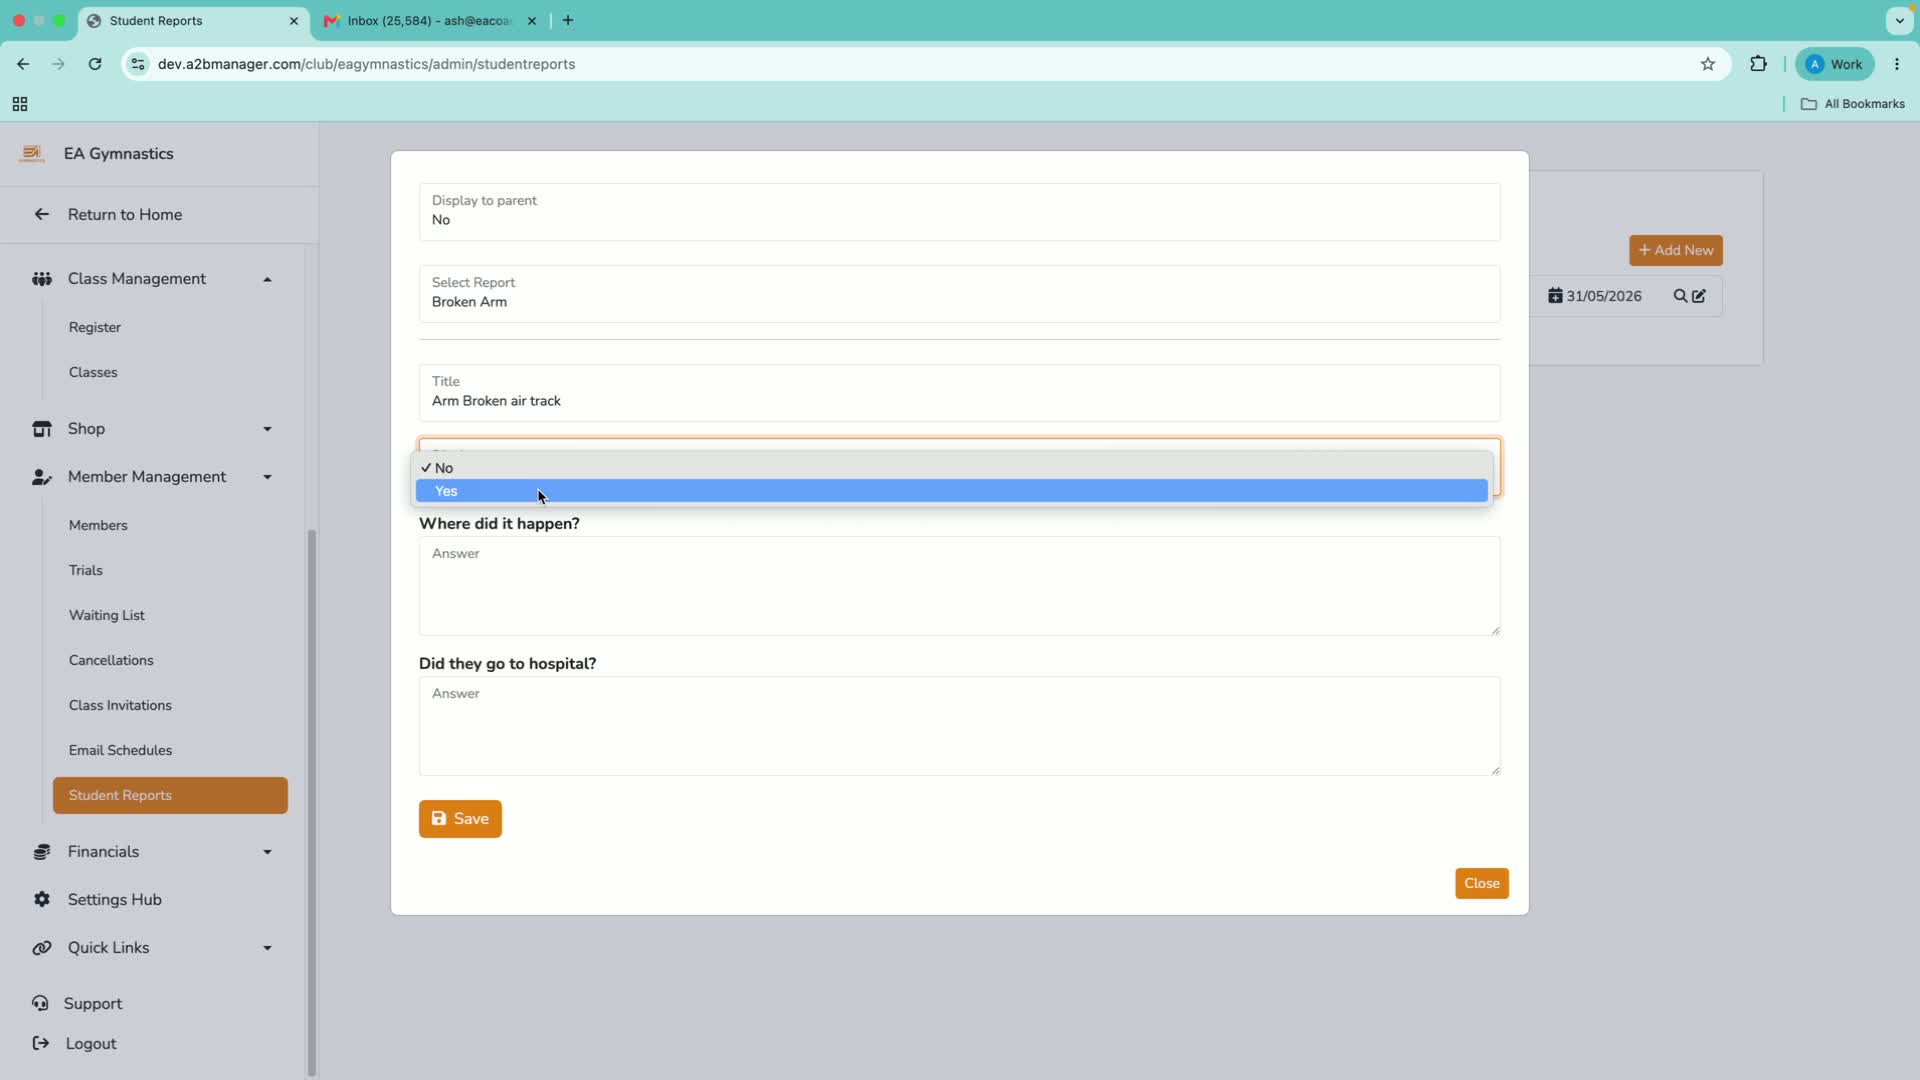Image resolution: width=1920 pixels, height=1080 pixels.
Task: Click the Where did it happen answer box
Action: pos(959,586)
